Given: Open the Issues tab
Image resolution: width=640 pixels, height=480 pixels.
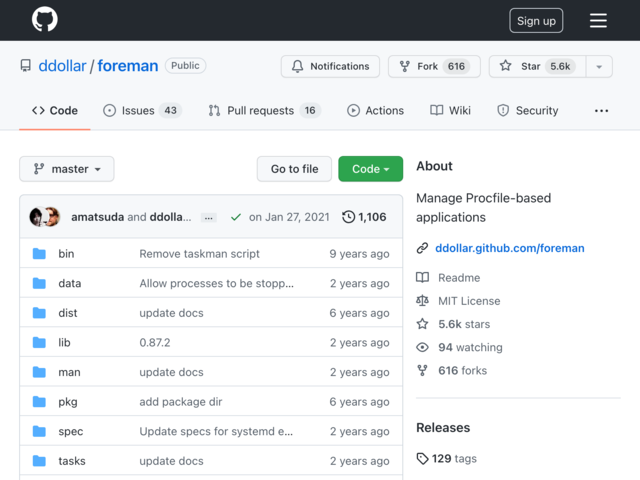Looking at the screenshot, I should click(x=142, y=111).
